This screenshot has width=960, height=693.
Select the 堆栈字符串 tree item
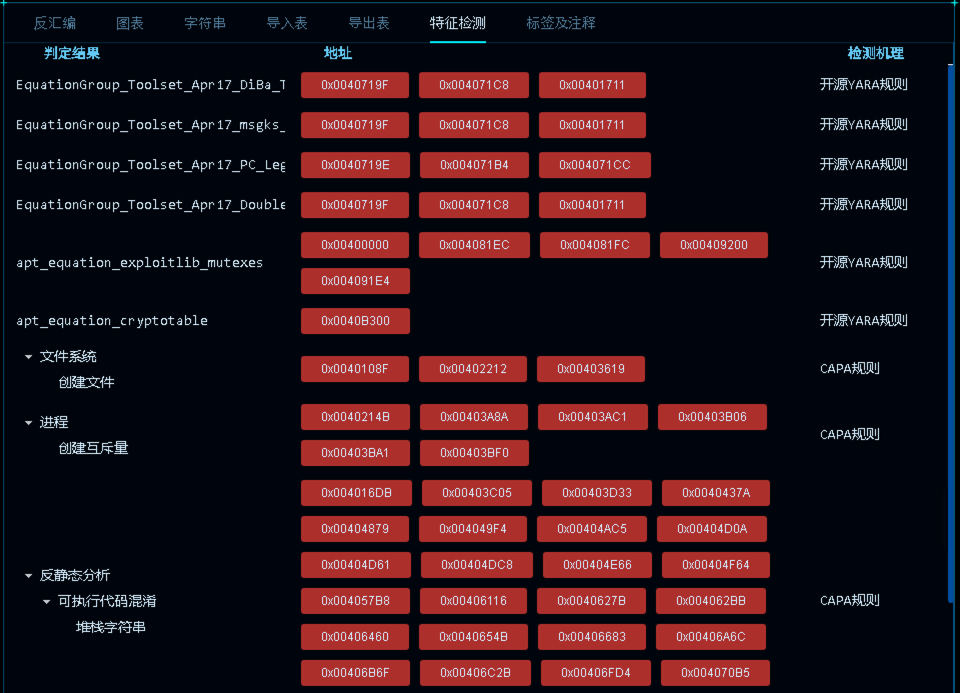point(111,628)
